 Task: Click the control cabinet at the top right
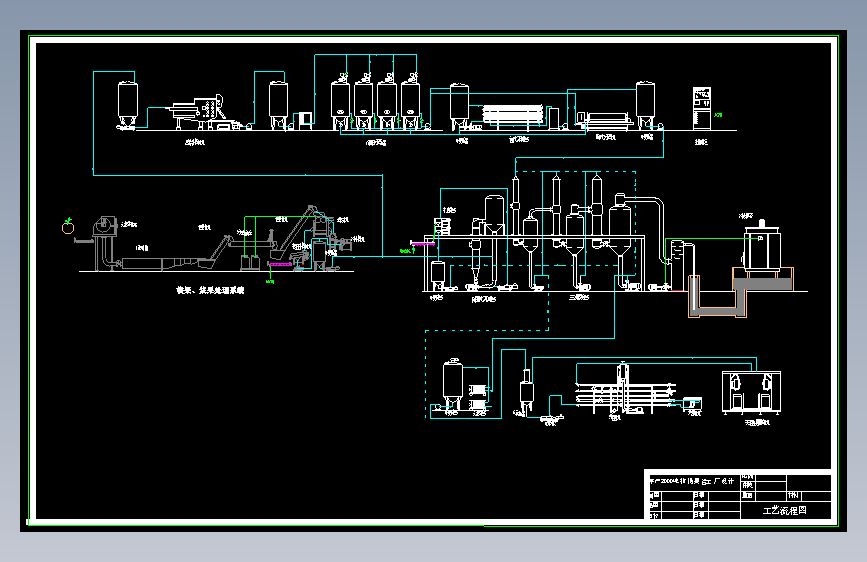tap(702, 108)
